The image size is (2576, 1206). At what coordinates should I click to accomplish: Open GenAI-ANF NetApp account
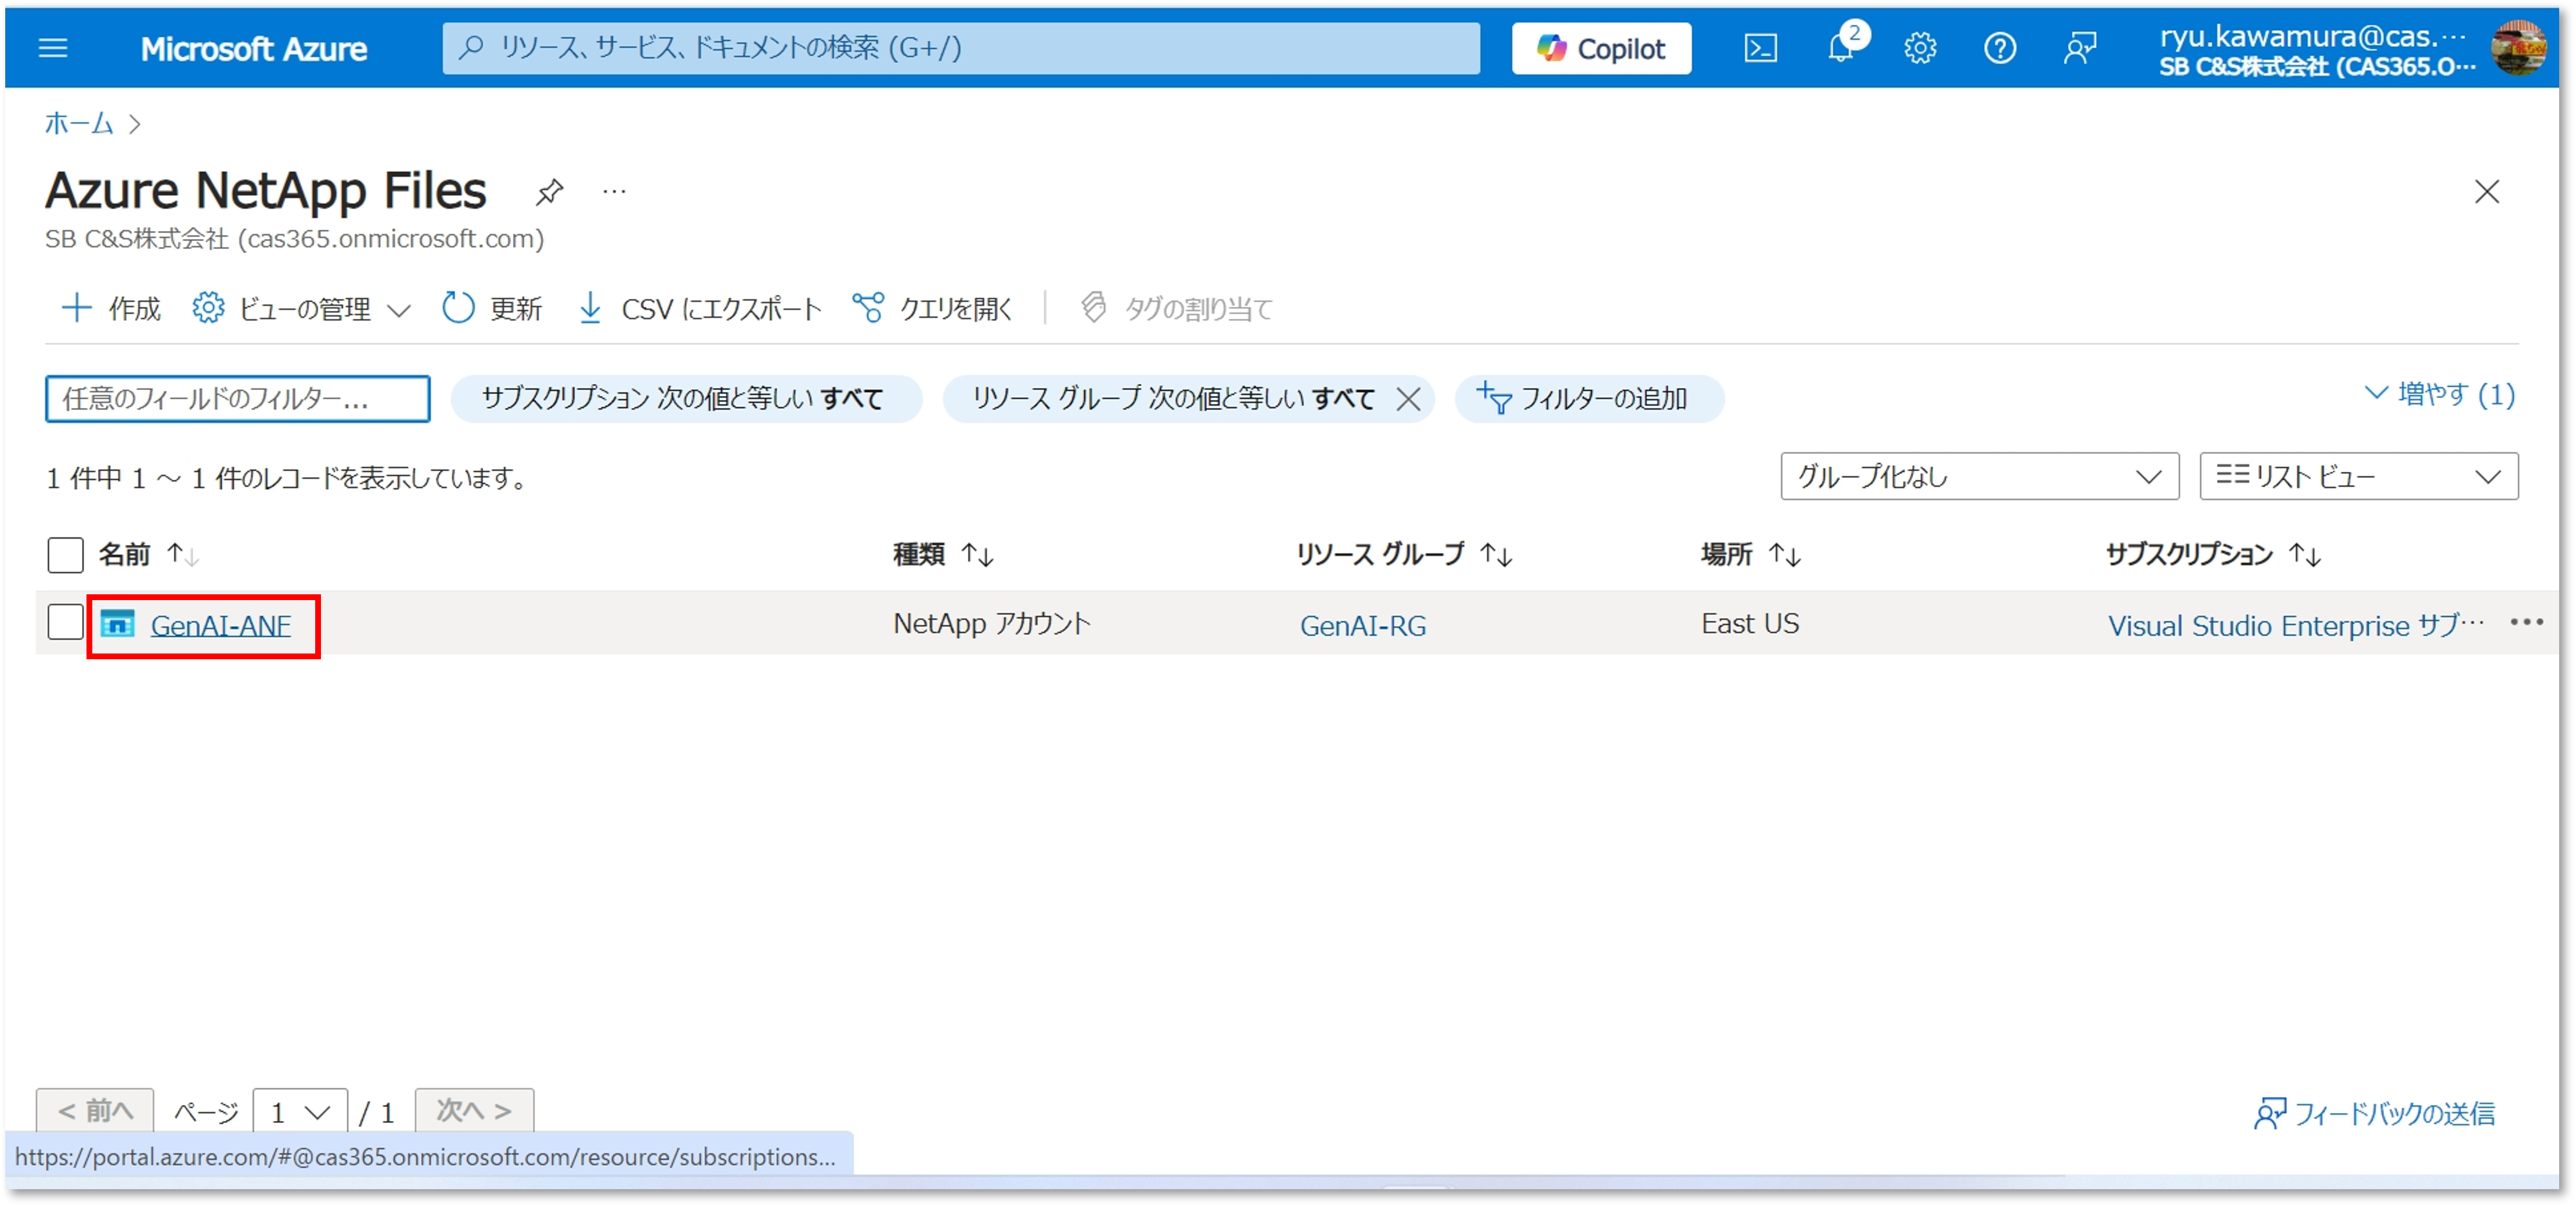pos(221,626)
